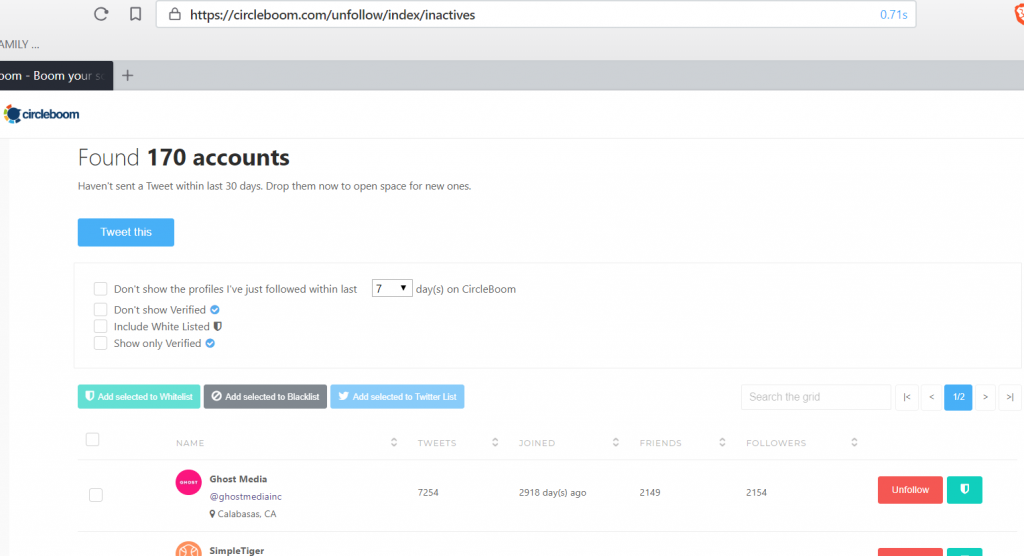The width and height of the screenshot is (1024, 556).
Task: Click the 1/2 page indicator
Action: (x=958, y=397)
